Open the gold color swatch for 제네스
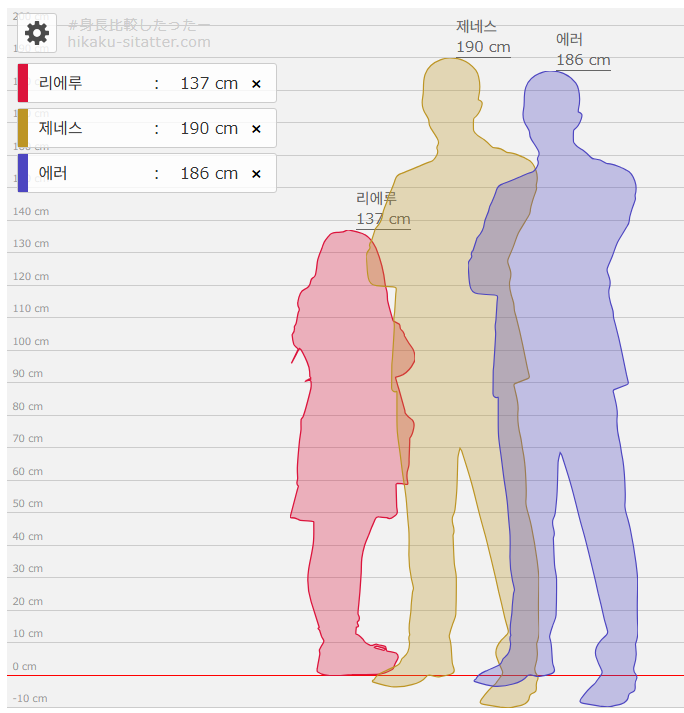Viewport: 684px width, 713px height. [x=23, y=128]
